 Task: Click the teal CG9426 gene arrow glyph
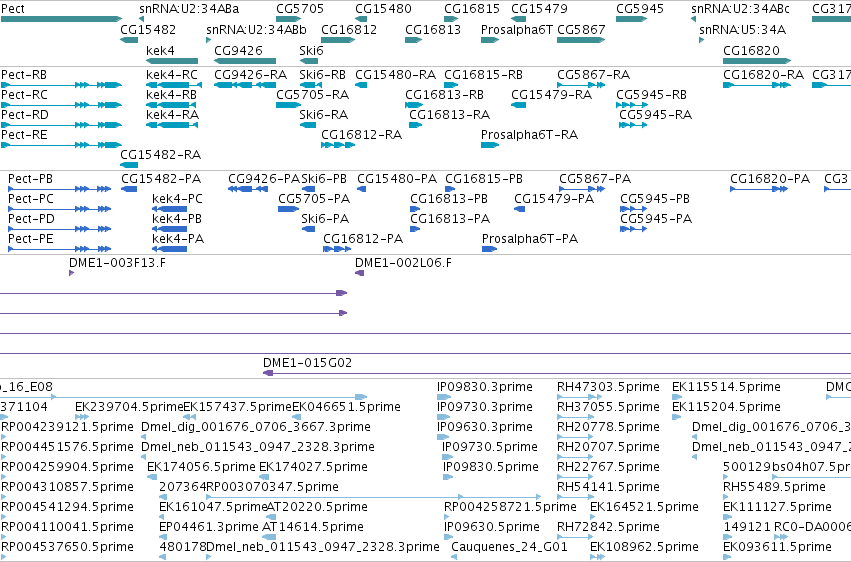tap(245, 61)
